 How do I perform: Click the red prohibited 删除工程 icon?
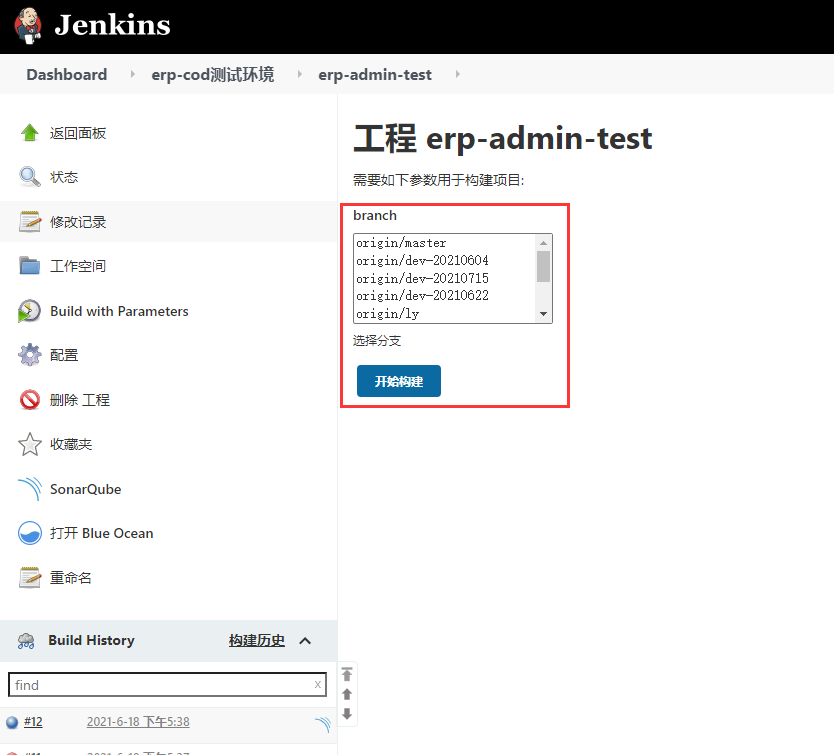pyautogui.click(x=30, y=400)
